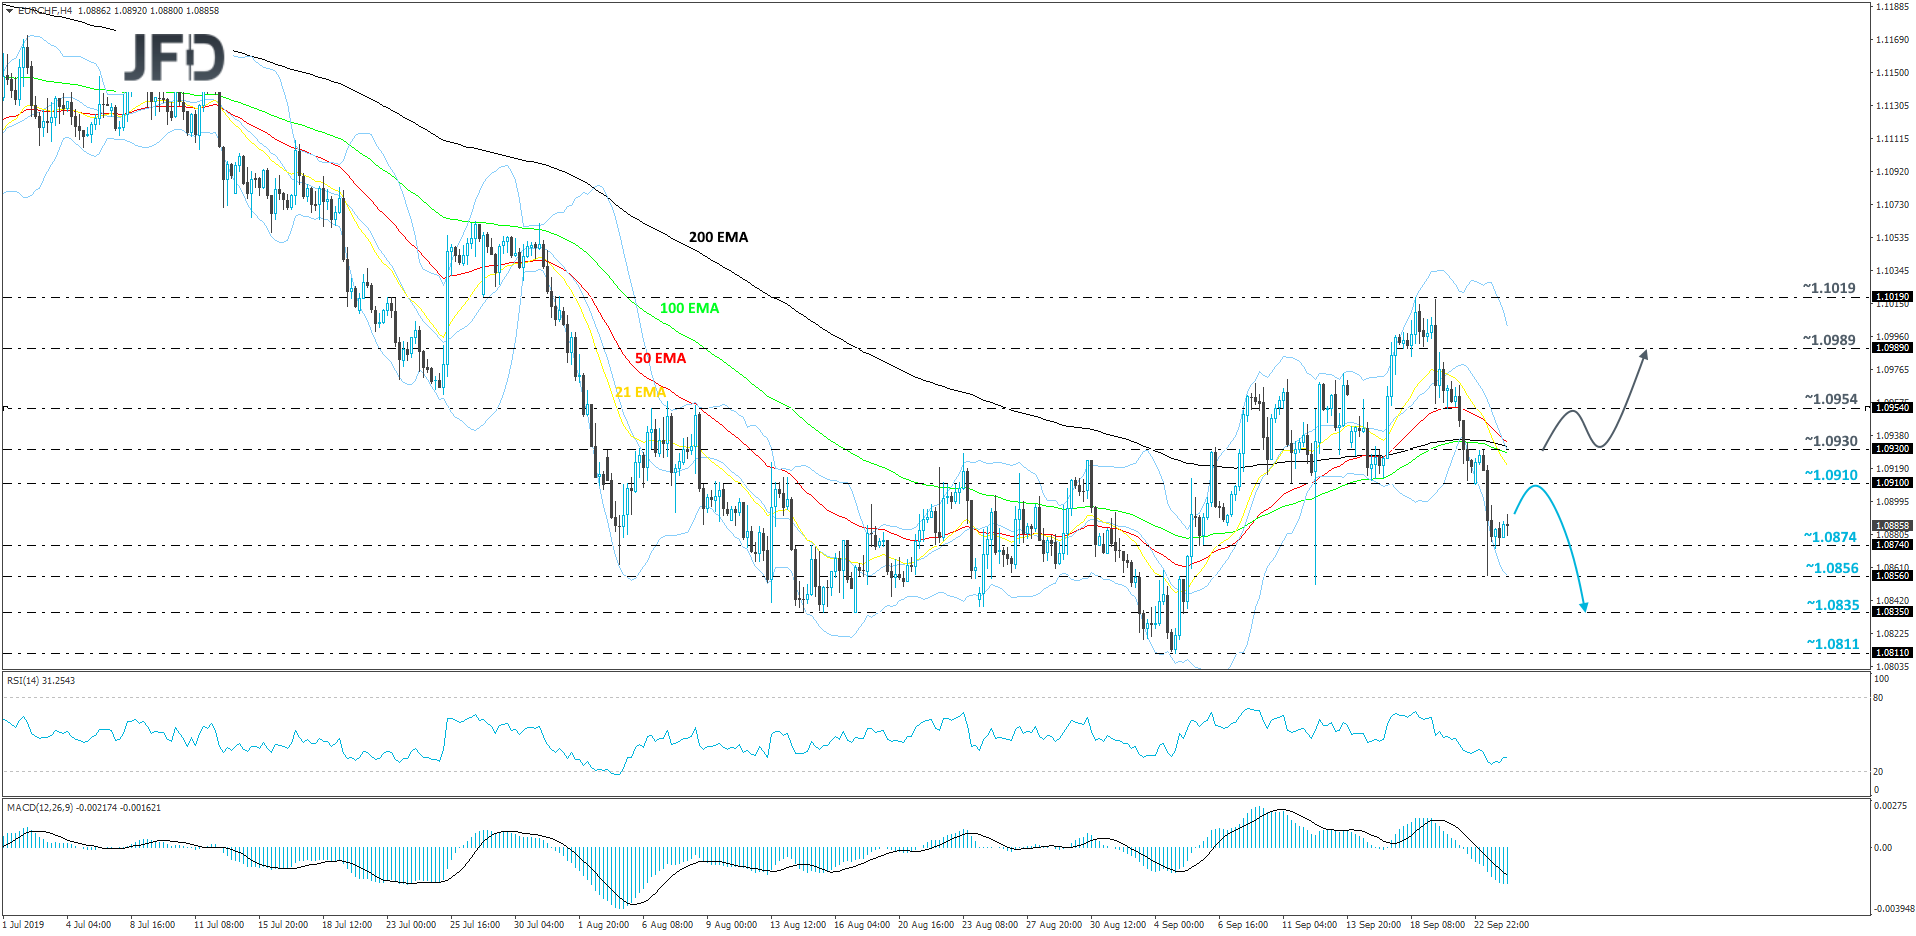1916x936 pixels.
Task: Select the blue ~1.0874 level label
Action: pos(1830,537)
